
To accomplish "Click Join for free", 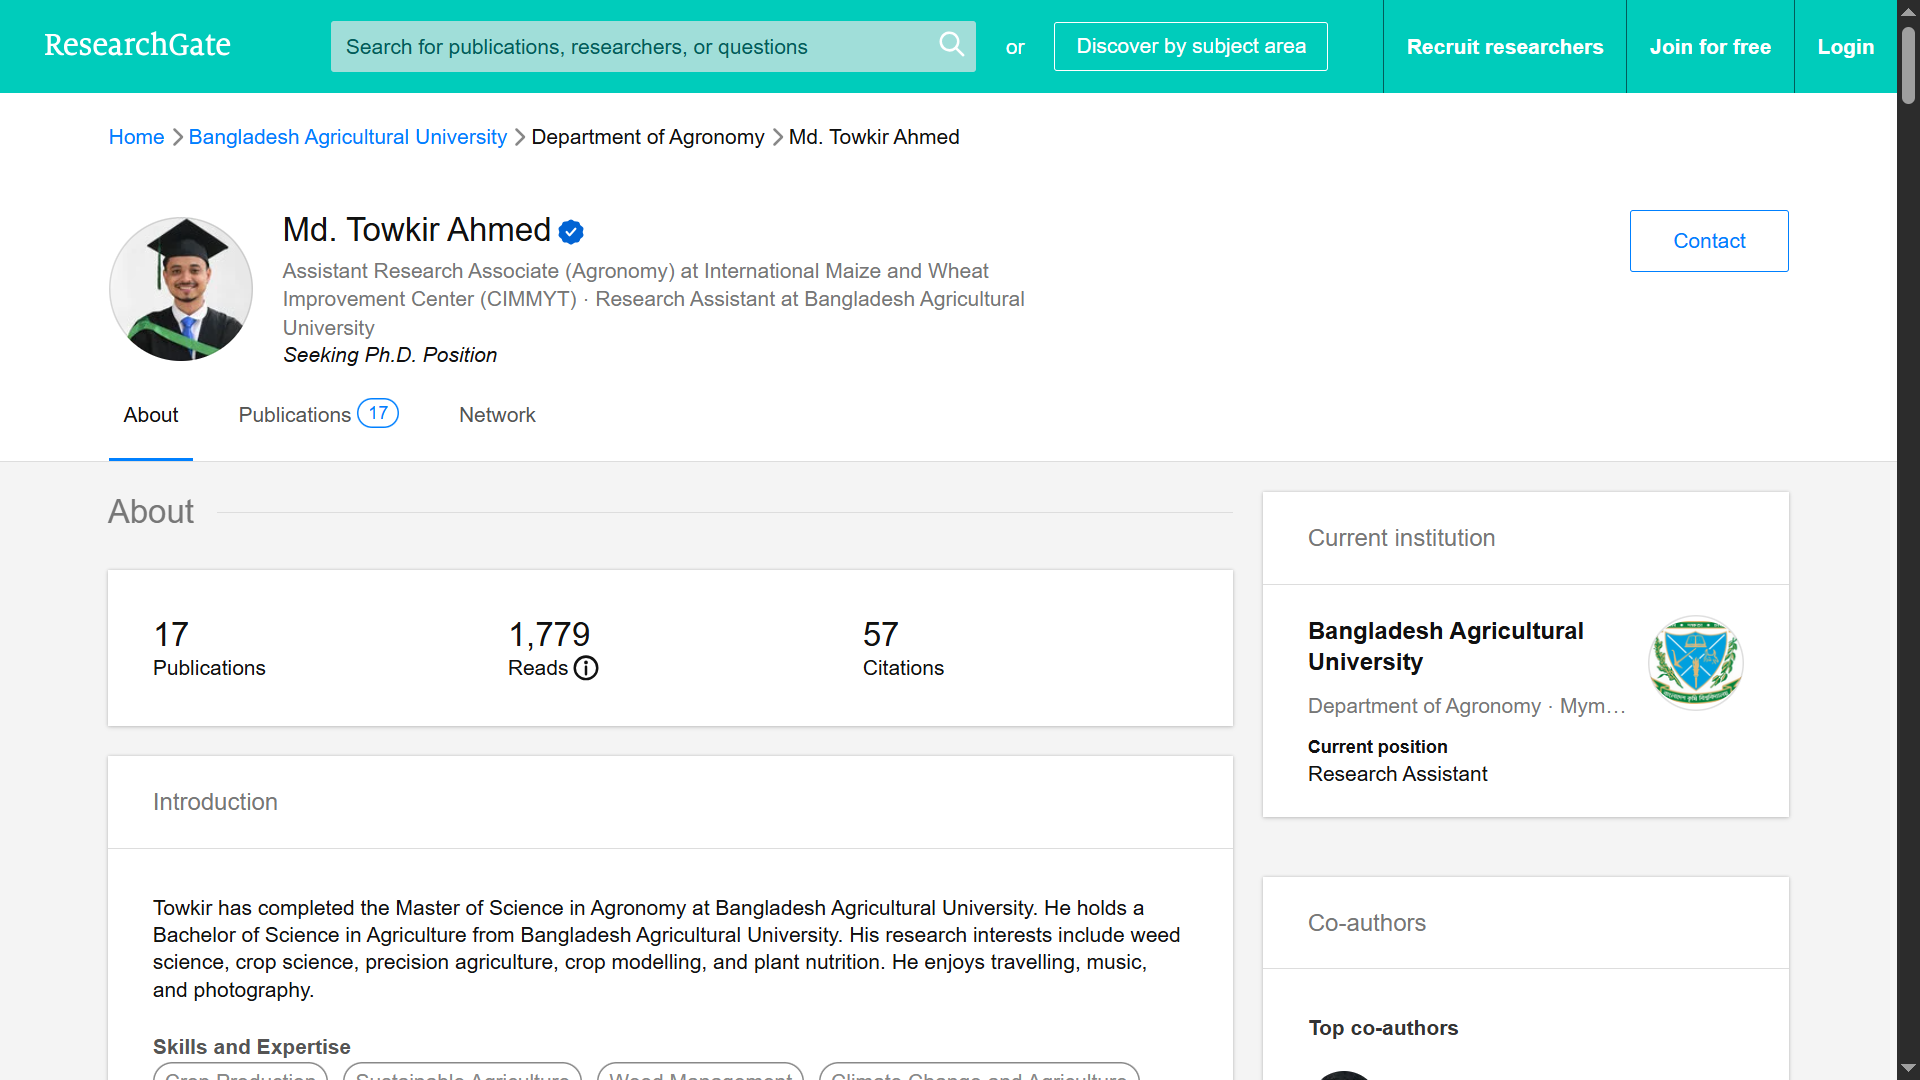I will coord(1710,47).
